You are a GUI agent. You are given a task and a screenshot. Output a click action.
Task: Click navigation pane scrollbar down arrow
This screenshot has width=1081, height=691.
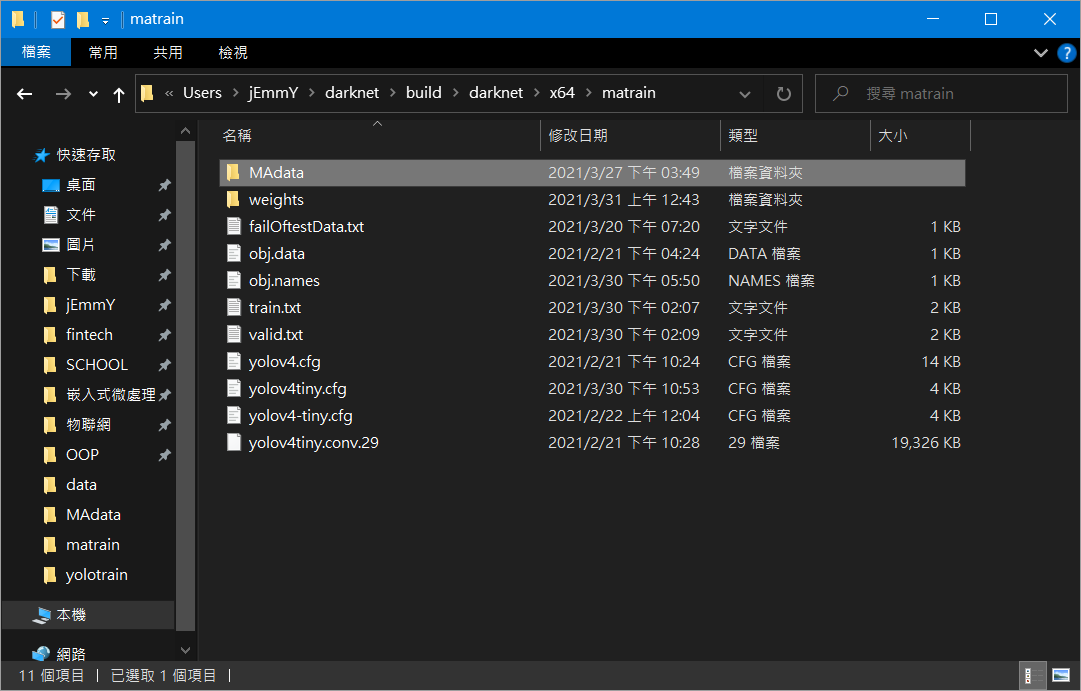click(x=185, y=650)
